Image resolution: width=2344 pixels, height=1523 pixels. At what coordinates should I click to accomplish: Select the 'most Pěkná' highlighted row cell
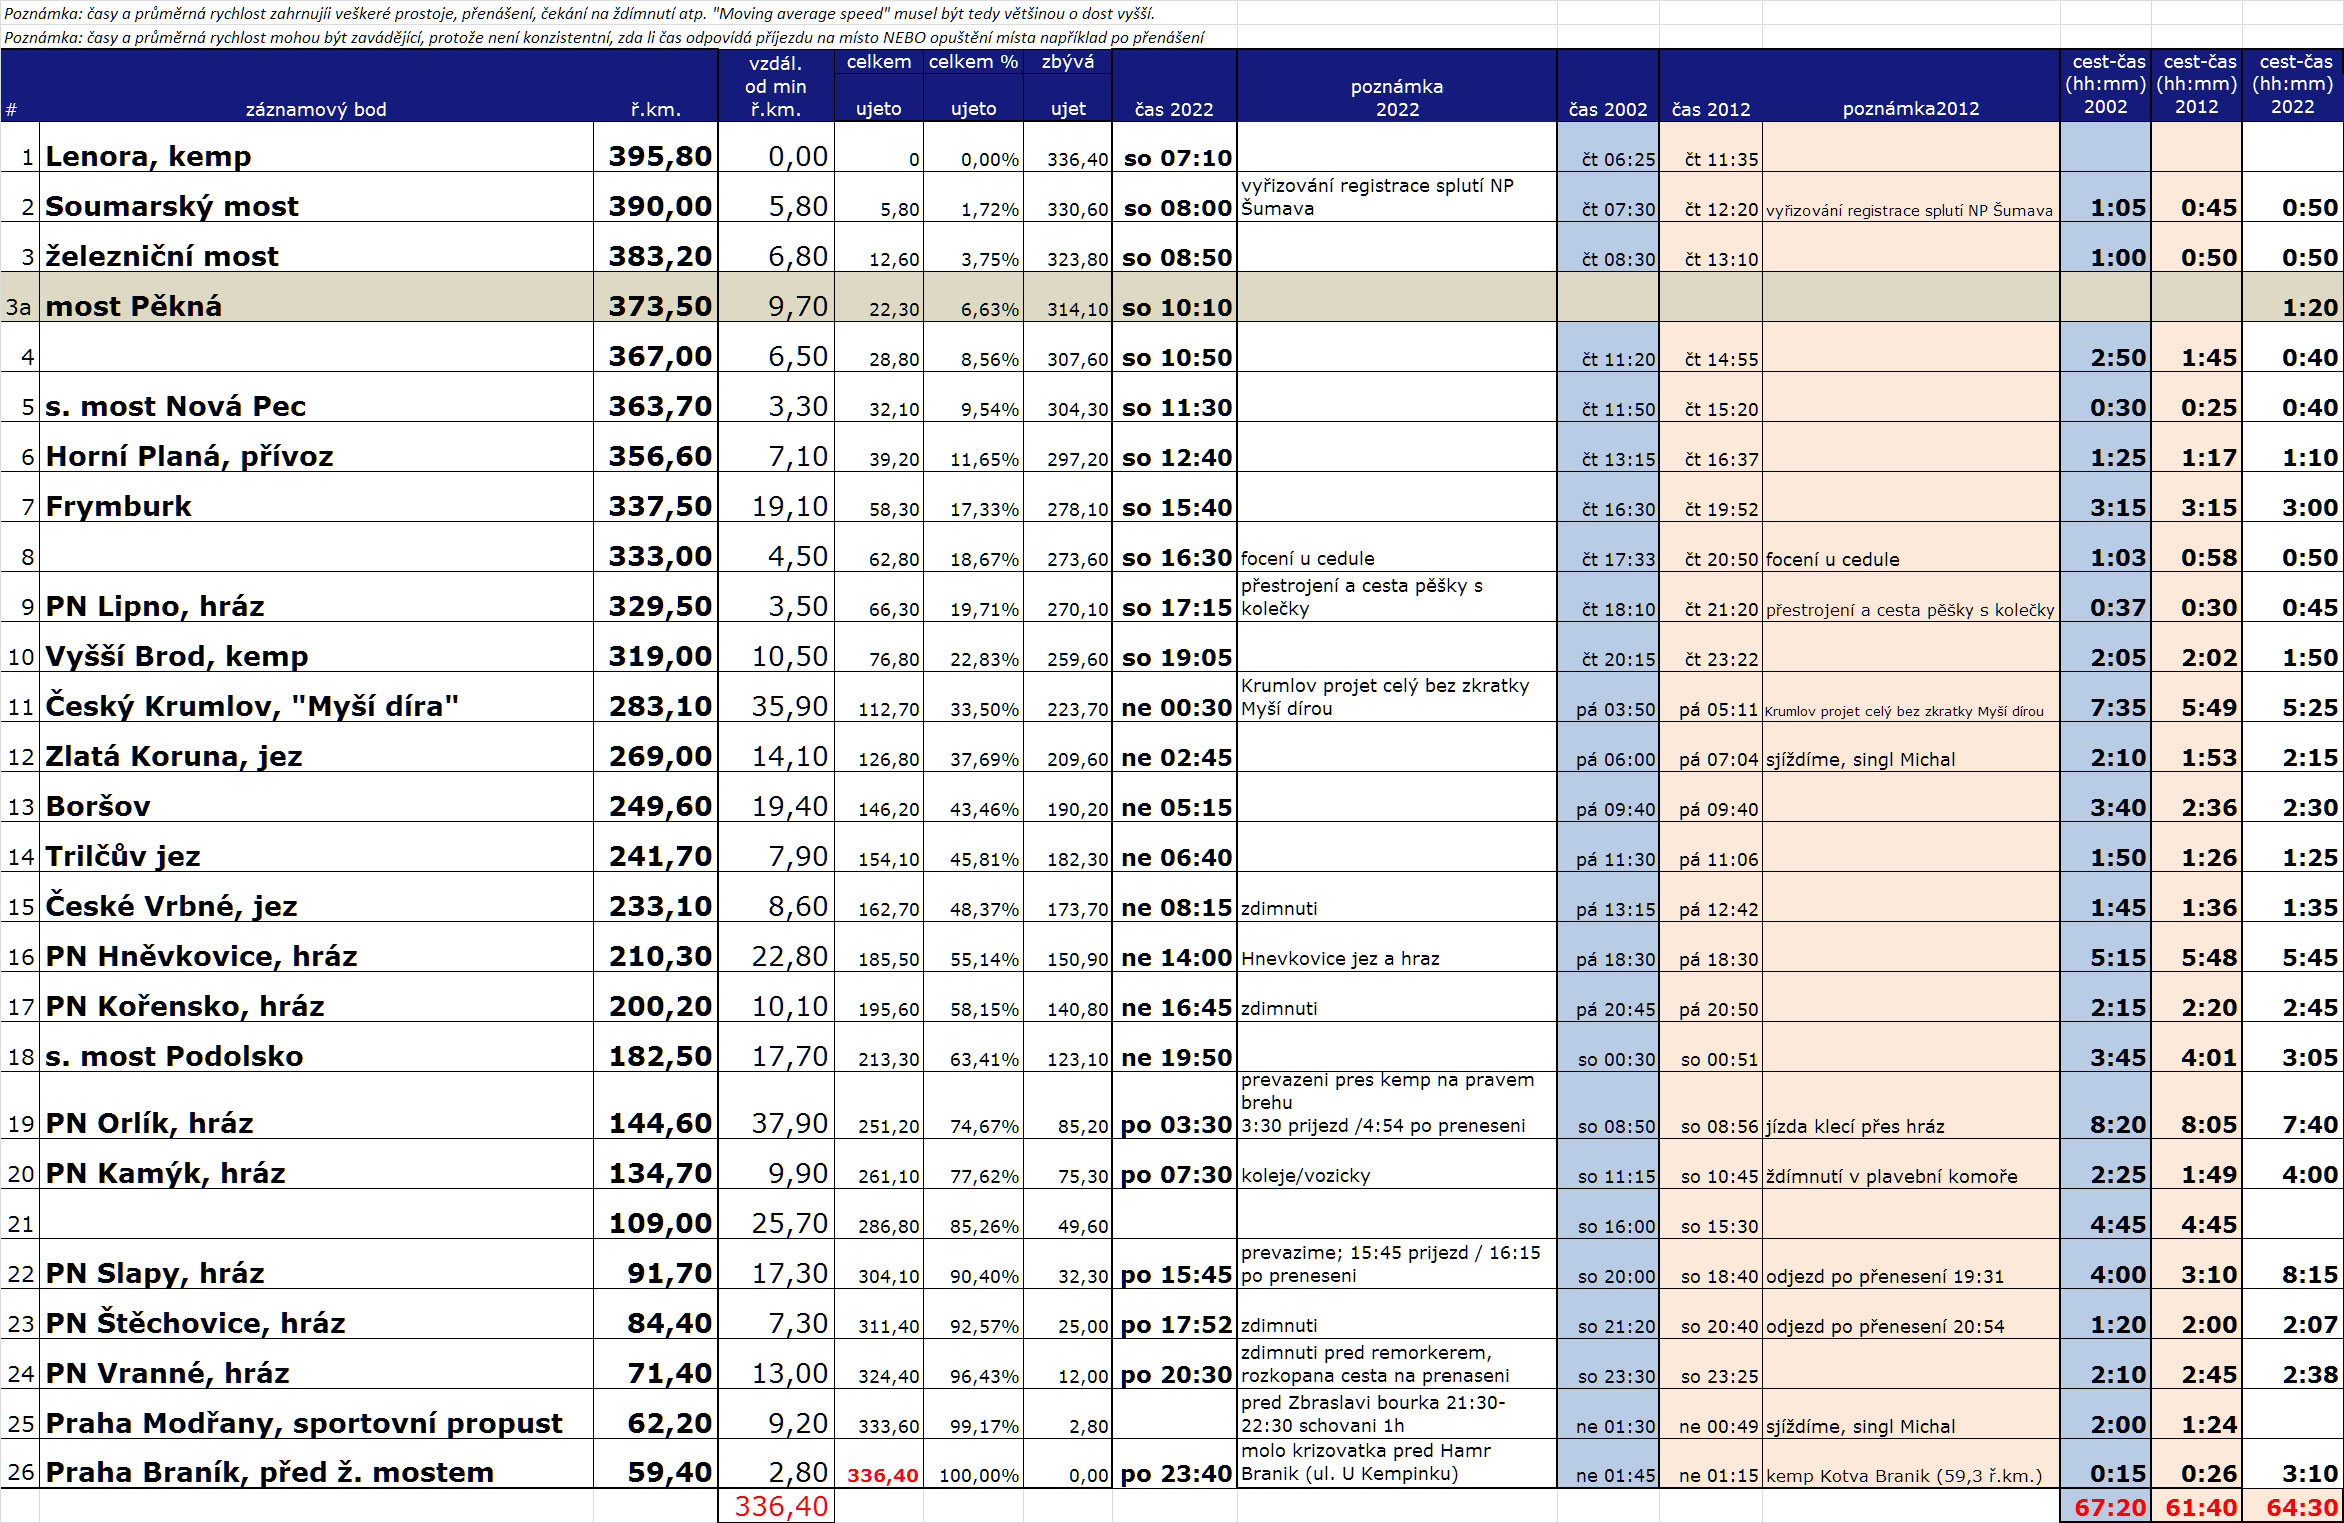tap(134, 306)
